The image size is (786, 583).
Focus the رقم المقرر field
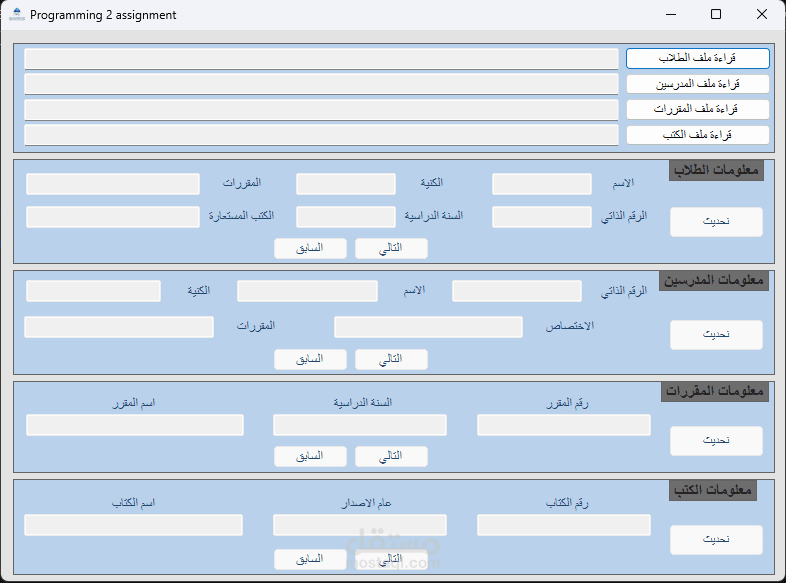click(564, 425)
